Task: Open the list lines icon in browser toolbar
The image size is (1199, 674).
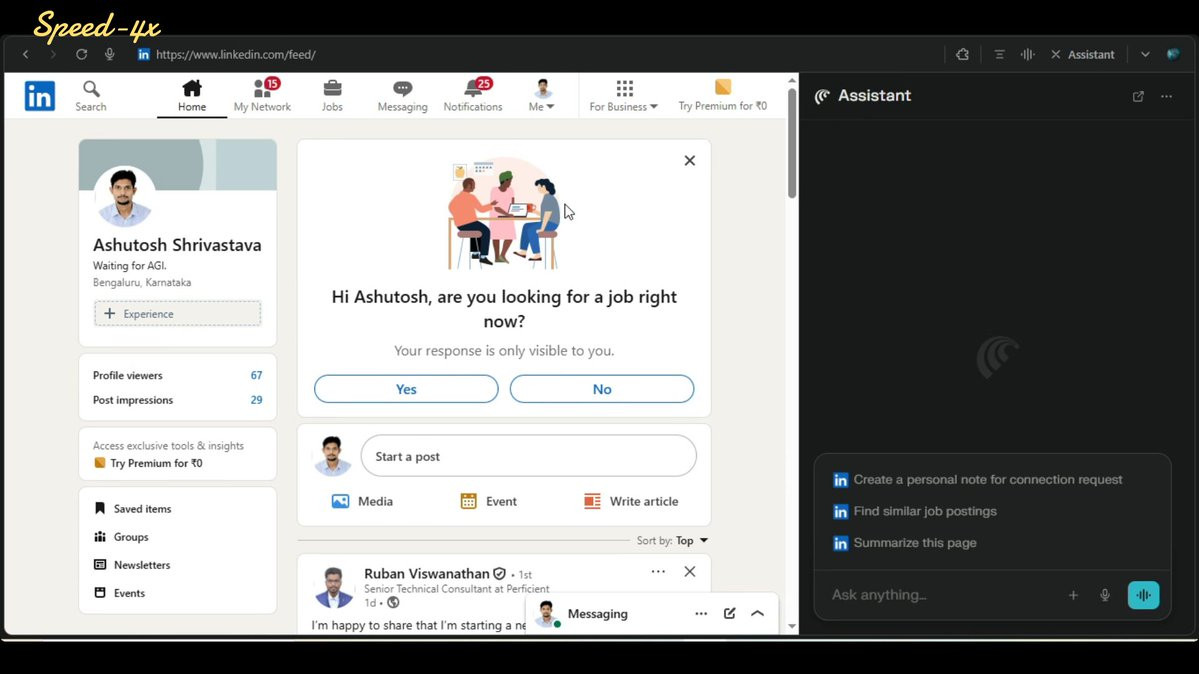Action: coord(999,54)
